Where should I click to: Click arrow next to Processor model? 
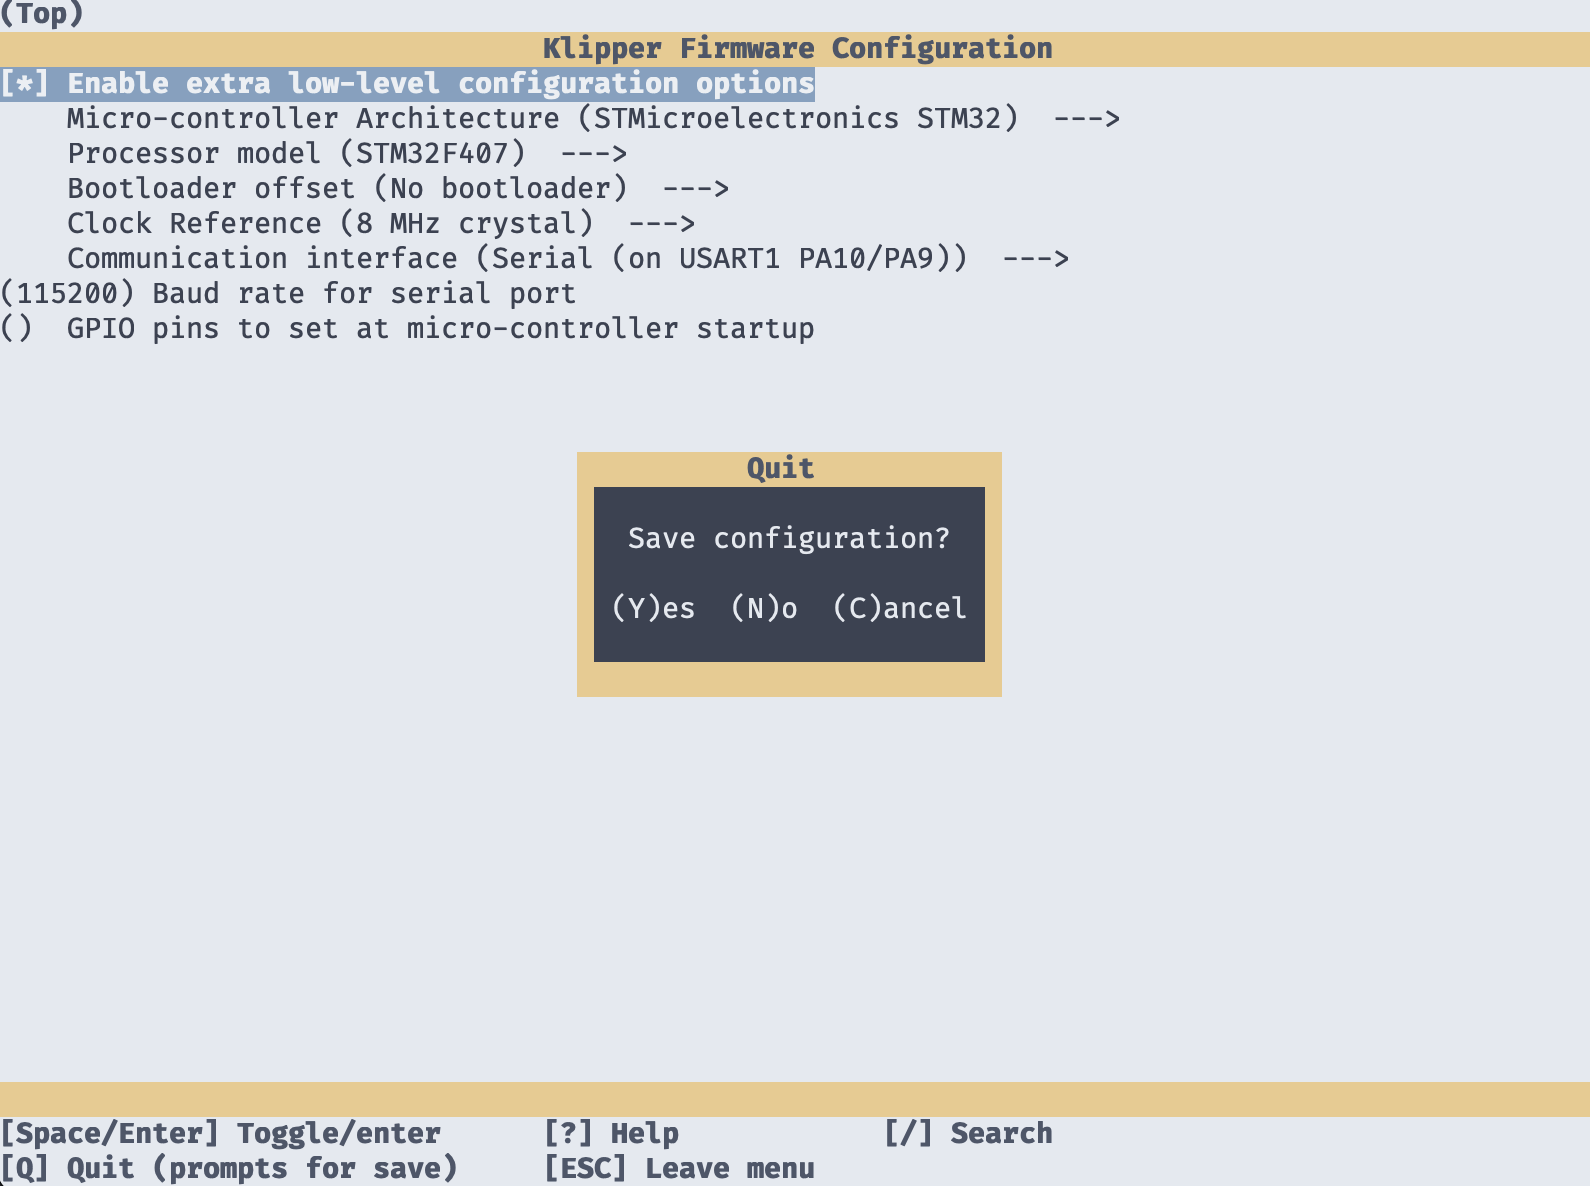594,154
